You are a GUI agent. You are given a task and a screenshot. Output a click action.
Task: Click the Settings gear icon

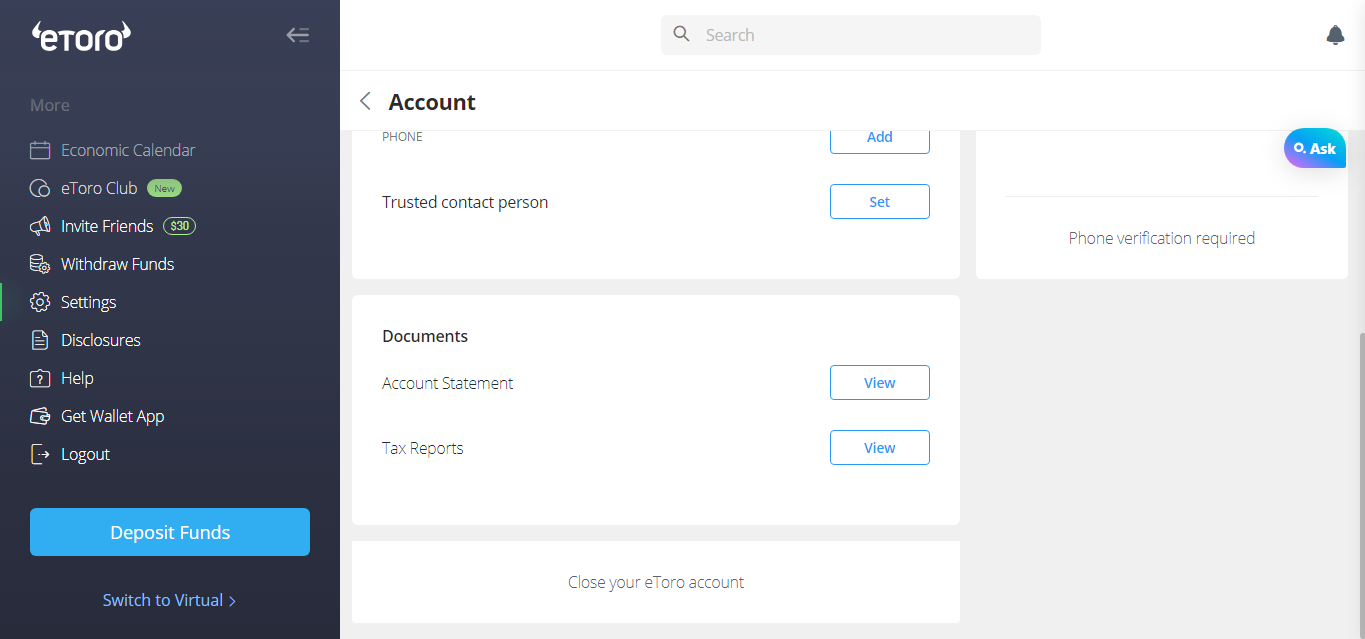click(x=40, y=302)
